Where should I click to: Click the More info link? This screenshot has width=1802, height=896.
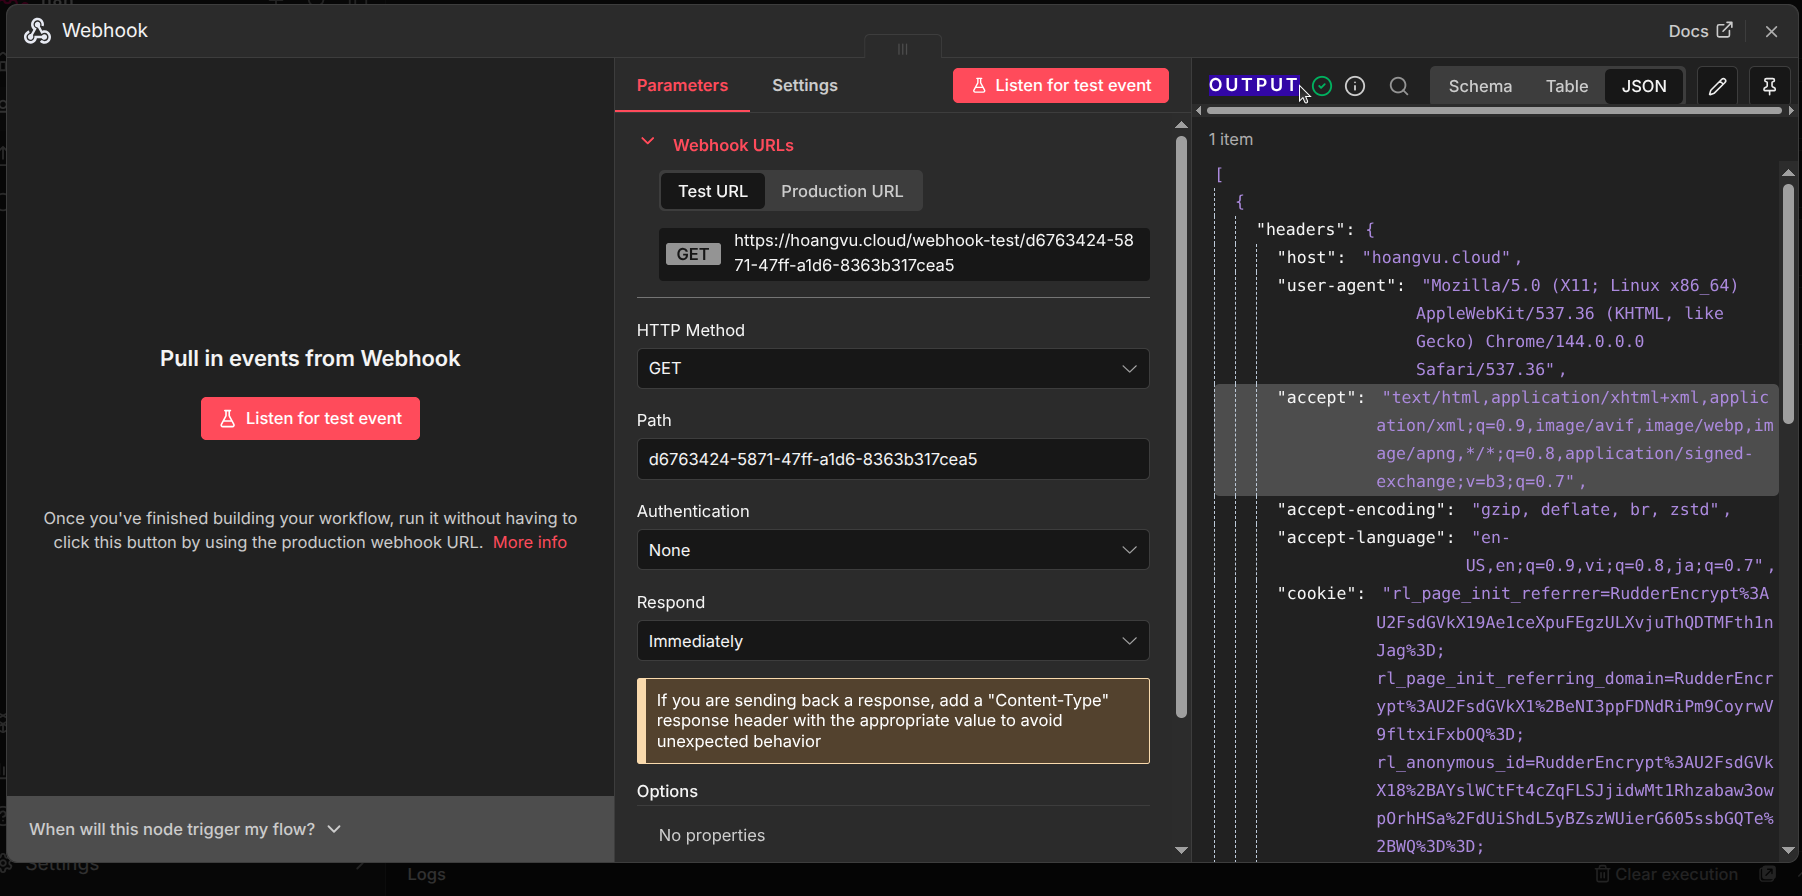529,542
